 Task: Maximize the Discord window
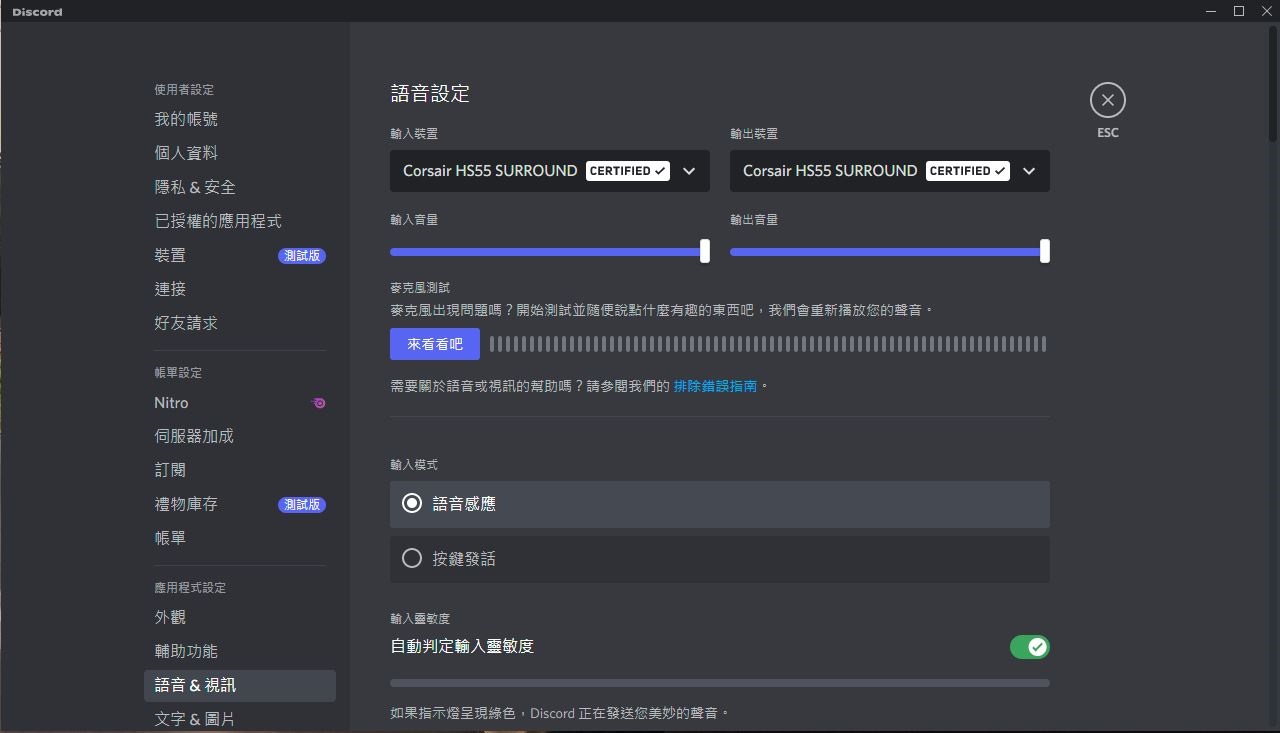(x=1239, y=11)
